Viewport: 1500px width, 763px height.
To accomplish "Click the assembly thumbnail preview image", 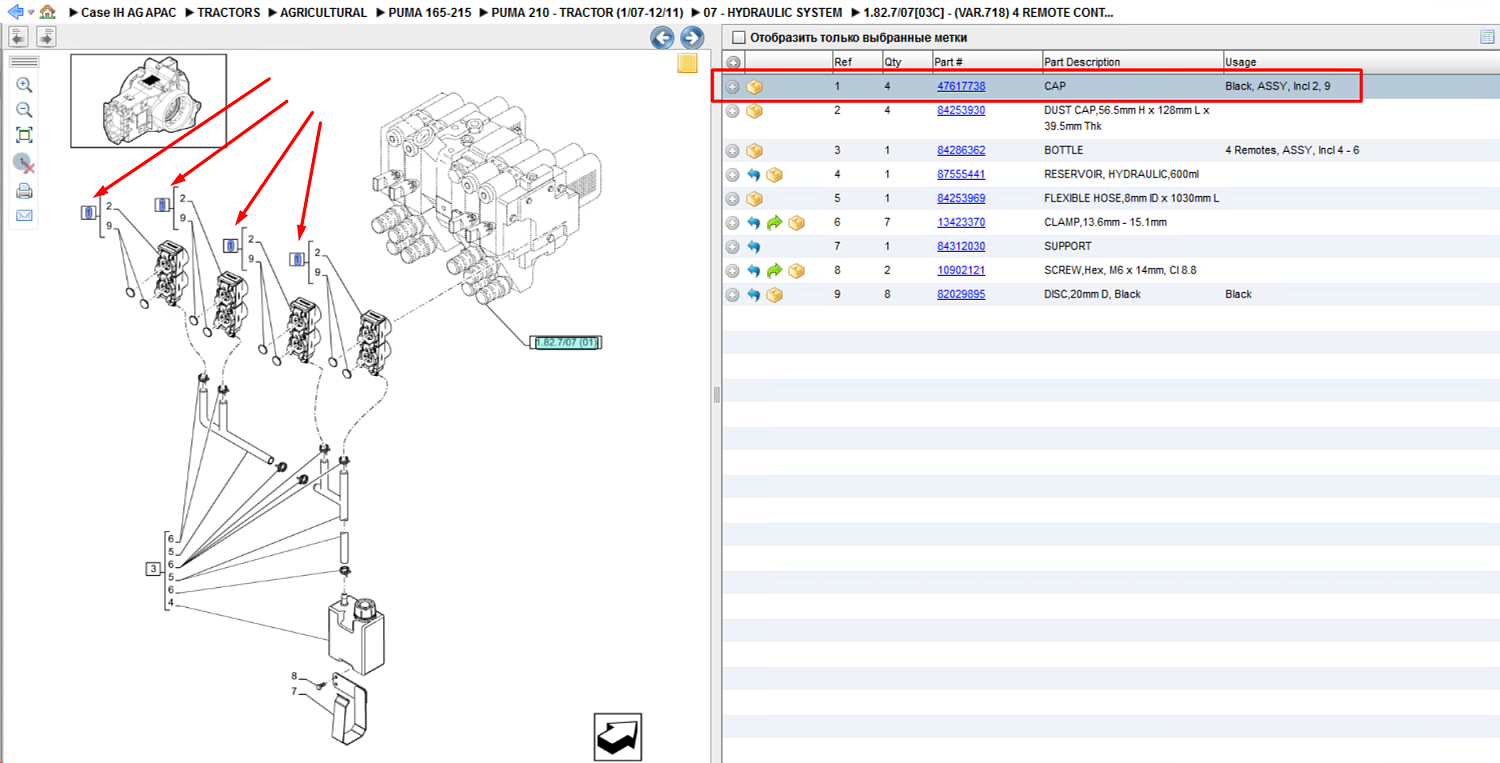I will [x=148, y=100].
